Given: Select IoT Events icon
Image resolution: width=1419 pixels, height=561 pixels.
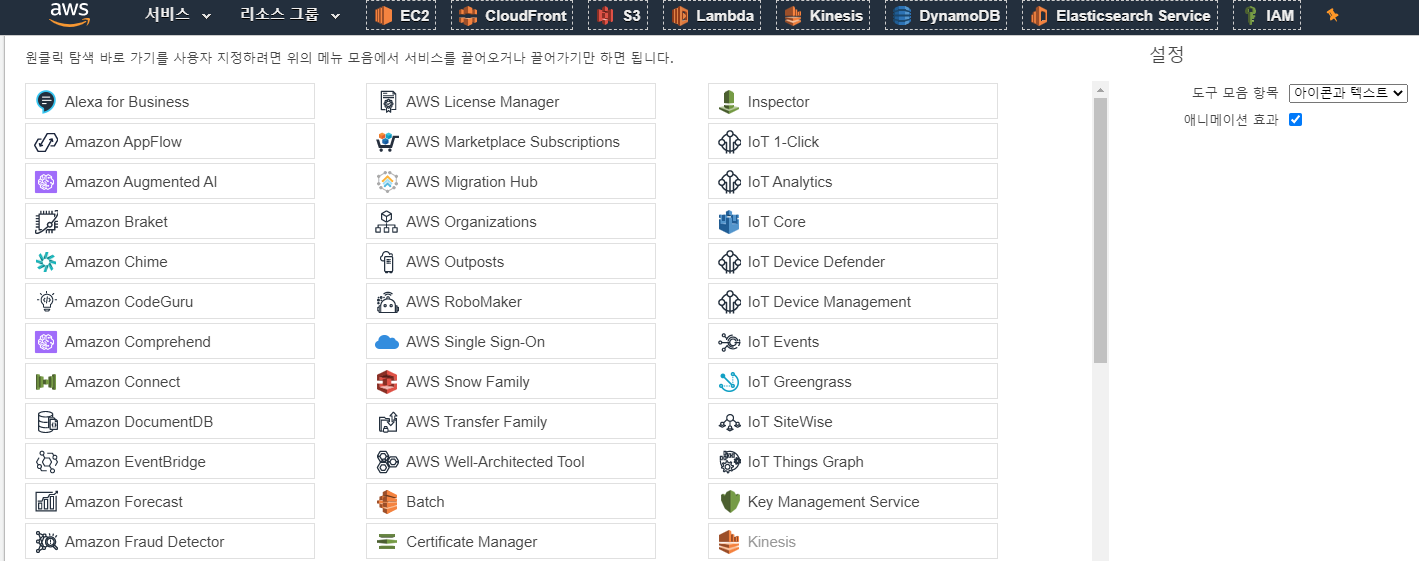Looking at the screenshot, I should [729, 341].
